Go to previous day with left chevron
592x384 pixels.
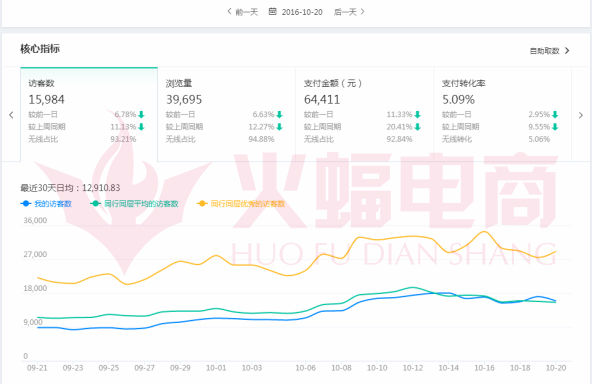229,12
